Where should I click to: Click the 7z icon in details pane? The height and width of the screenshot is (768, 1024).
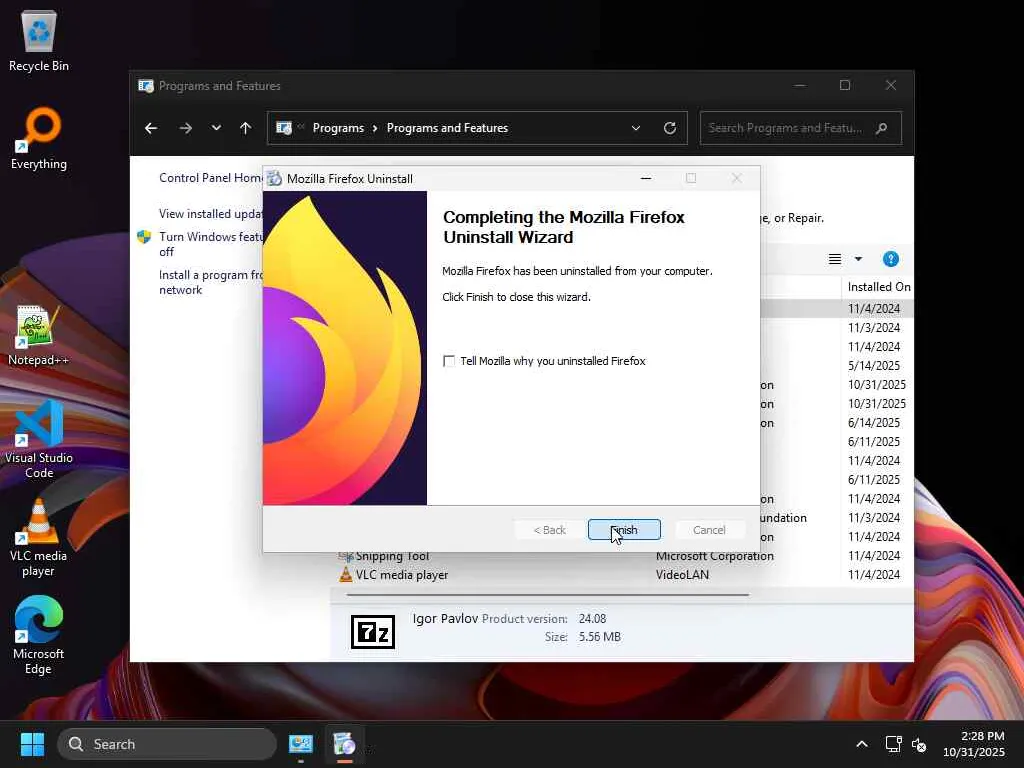pyautogui.click(x=373, y=632)
